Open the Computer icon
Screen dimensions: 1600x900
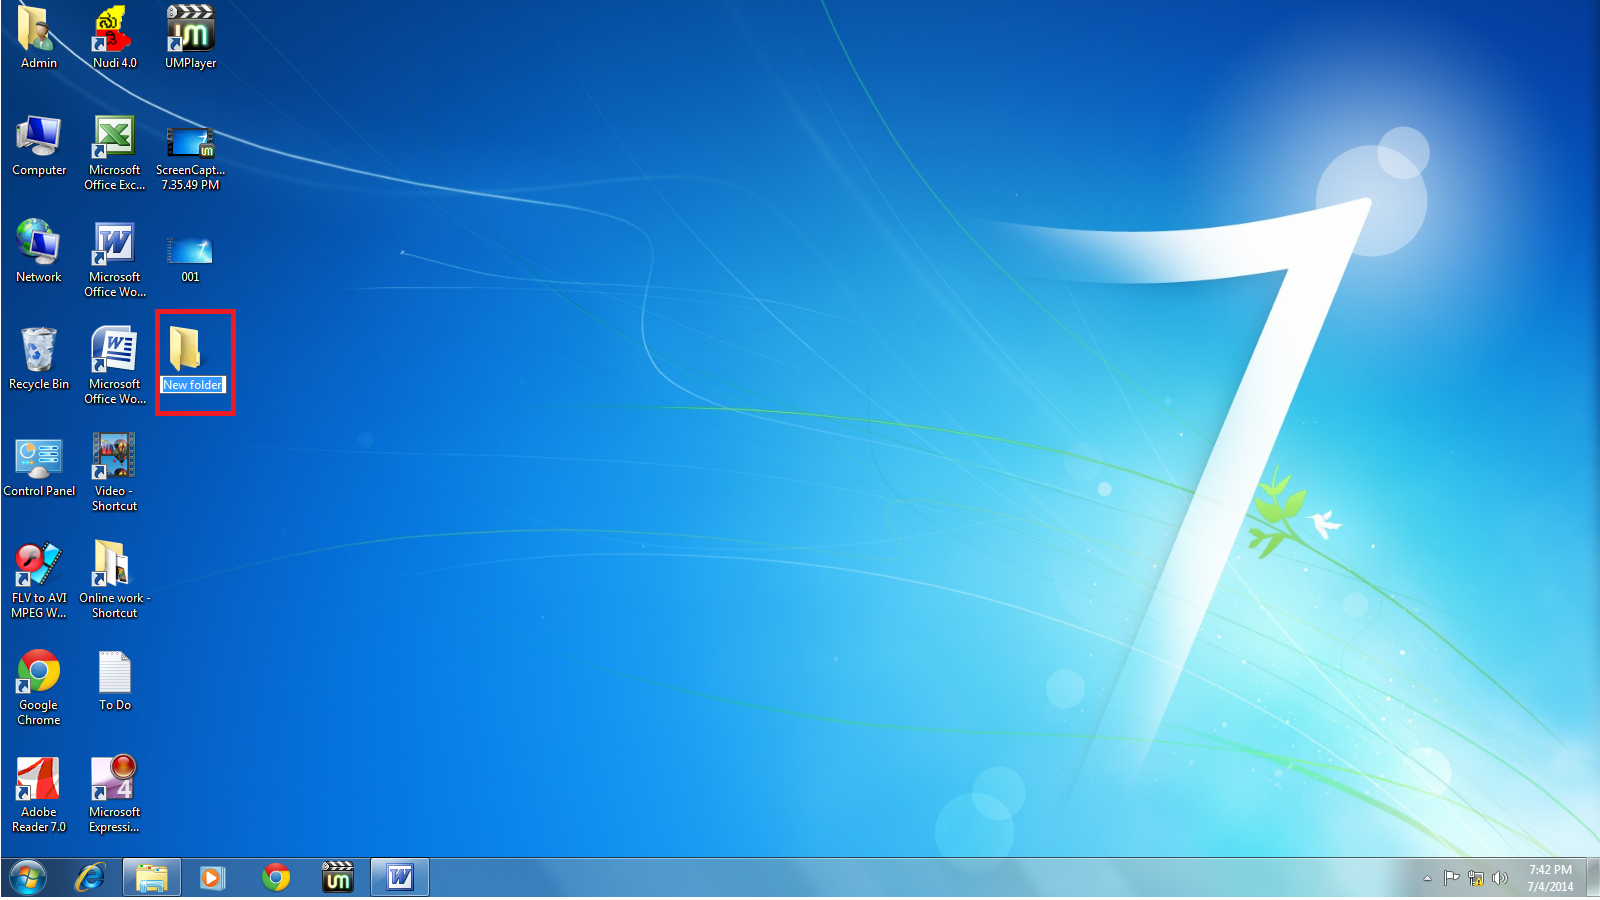tap(38, 140)
